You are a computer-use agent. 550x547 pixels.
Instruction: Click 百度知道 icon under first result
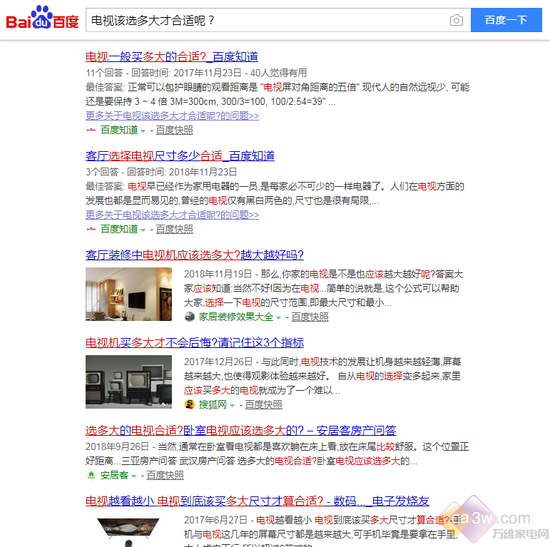(x=91, y=130)
